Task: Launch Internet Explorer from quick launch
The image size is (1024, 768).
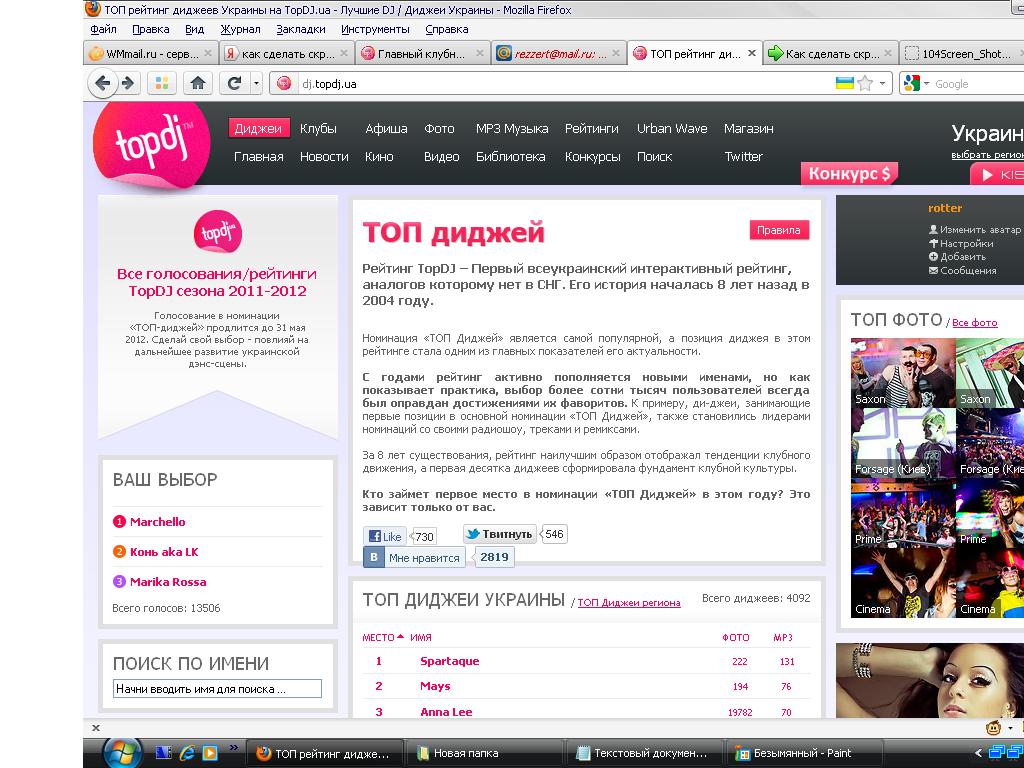Action: click(187, 753)
